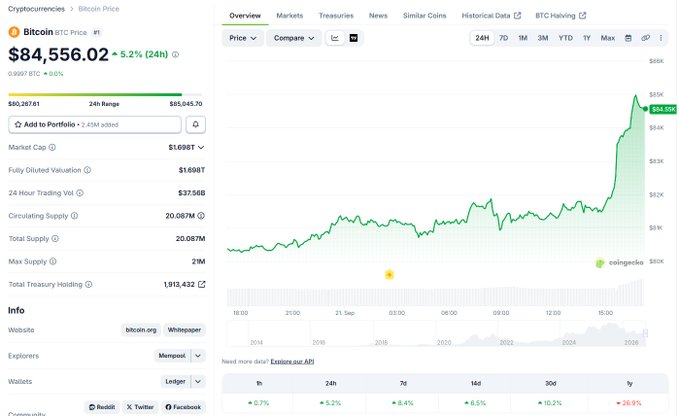Expand the Explorers dropdown arrow
Screen dimensions: 679x416
point(198,356)
